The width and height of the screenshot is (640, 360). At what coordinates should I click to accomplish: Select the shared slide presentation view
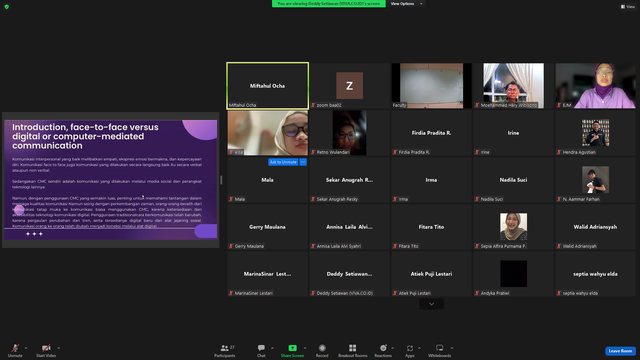pyautogui.click(x=111, y=180)
